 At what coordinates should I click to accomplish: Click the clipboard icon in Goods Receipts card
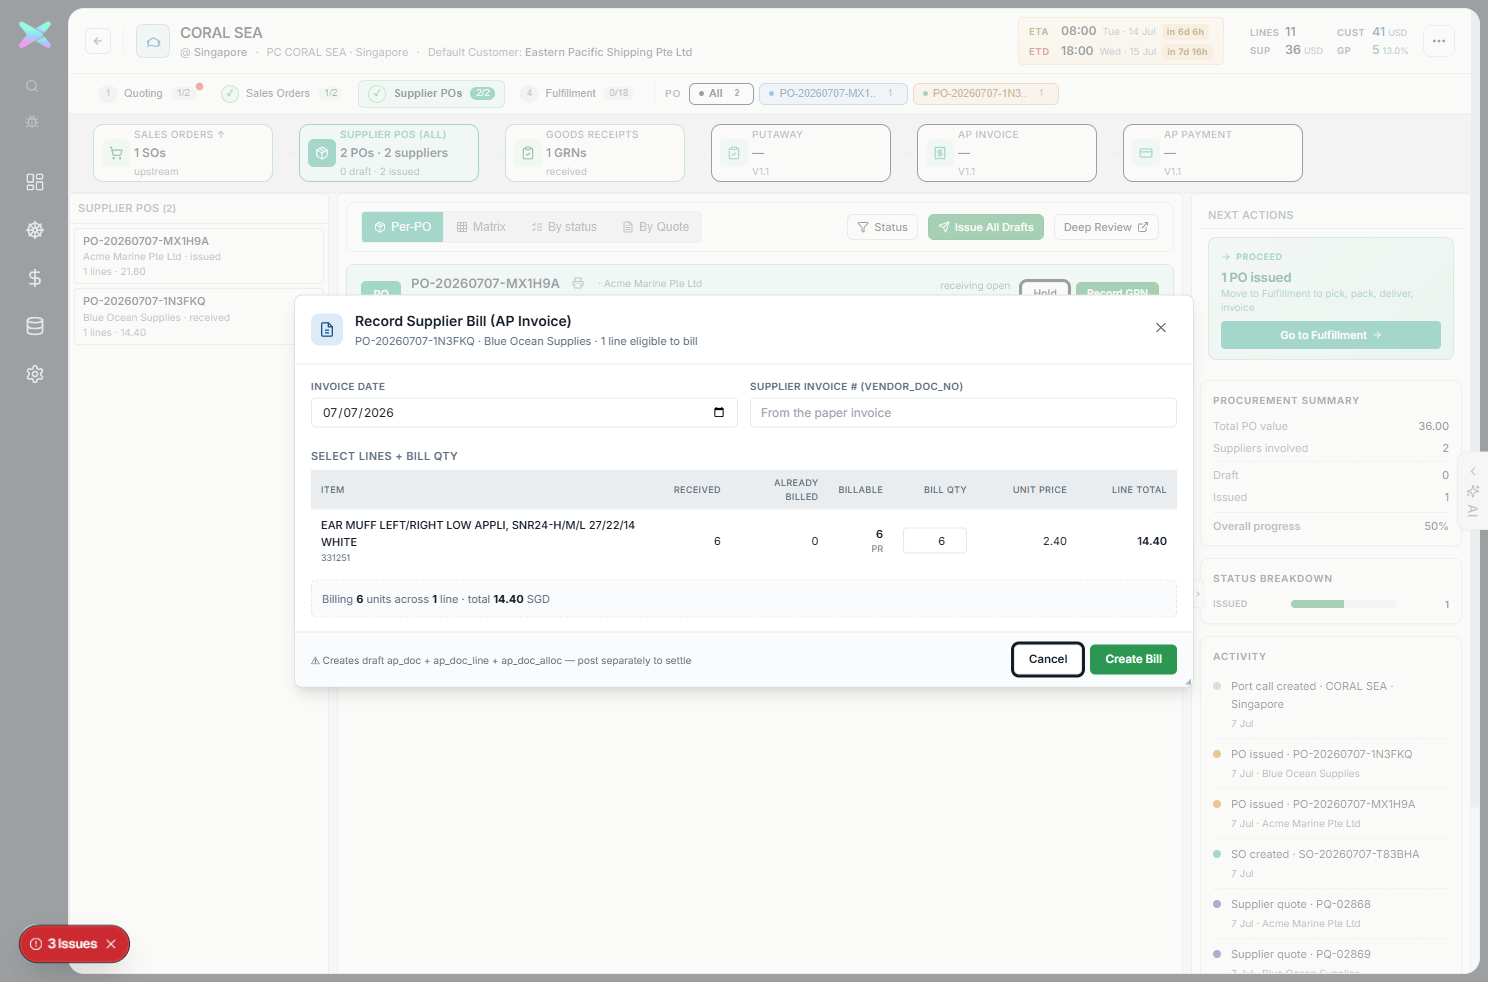[x=528, y=153]
